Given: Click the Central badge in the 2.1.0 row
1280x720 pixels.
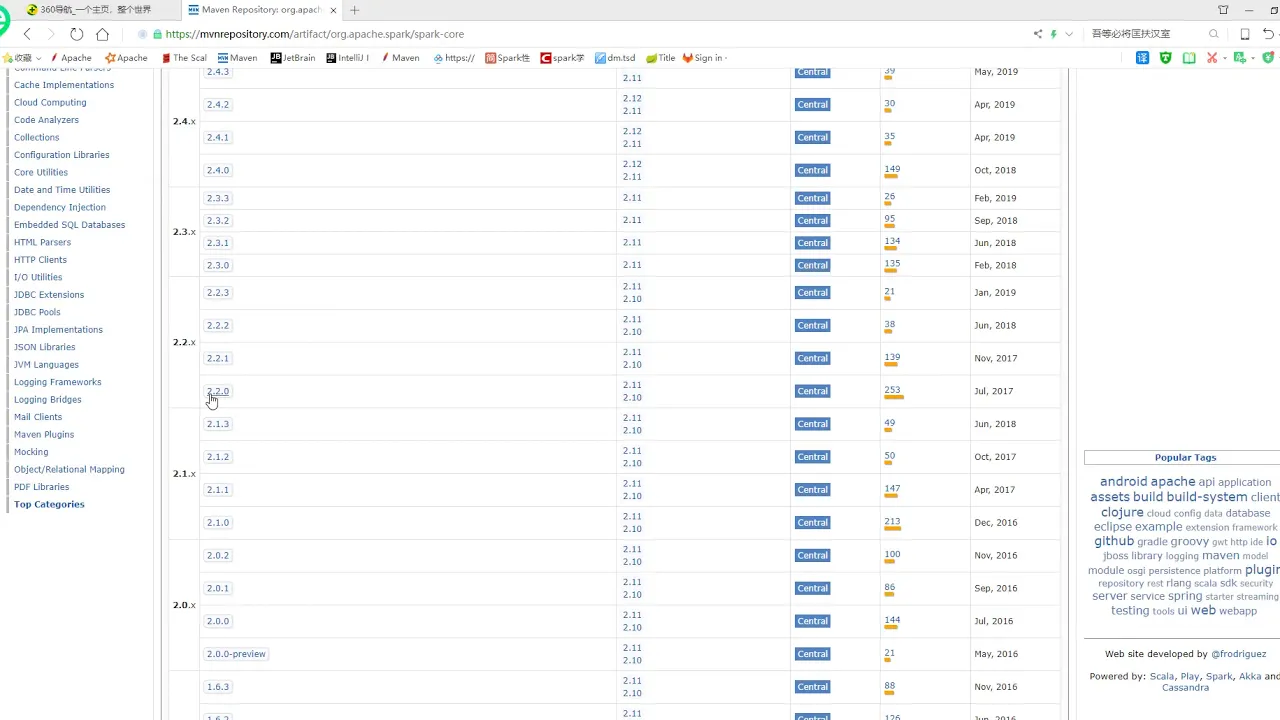Looking at the screenshot, I should pos(813,523).
